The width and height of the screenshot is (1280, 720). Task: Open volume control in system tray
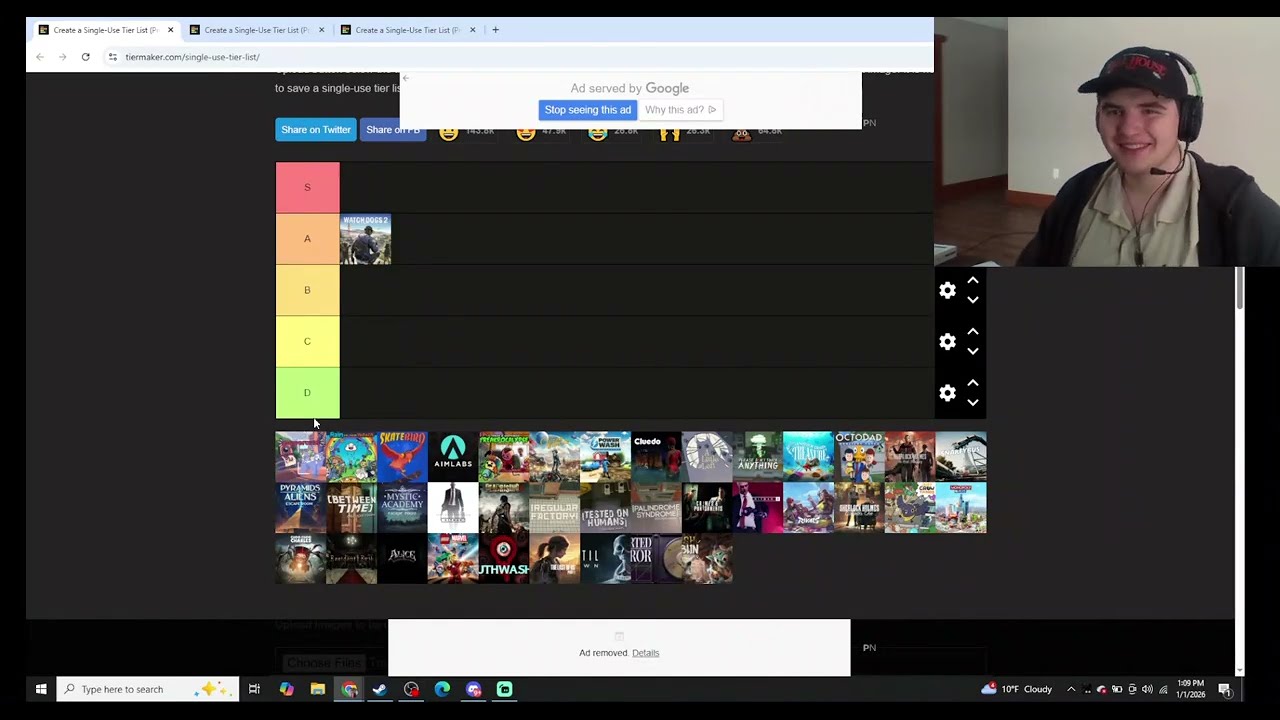tap(1147, 689)
